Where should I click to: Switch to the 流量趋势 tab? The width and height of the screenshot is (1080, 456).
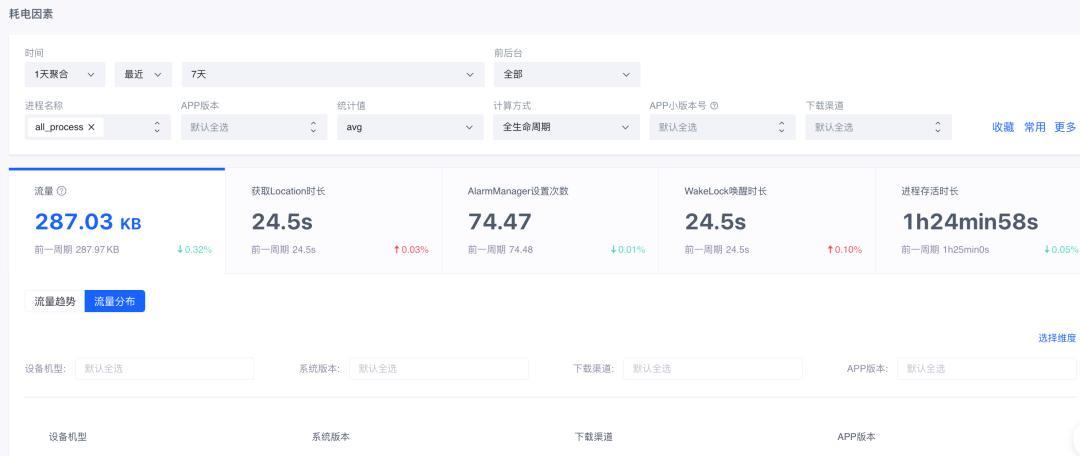(54, 301)
